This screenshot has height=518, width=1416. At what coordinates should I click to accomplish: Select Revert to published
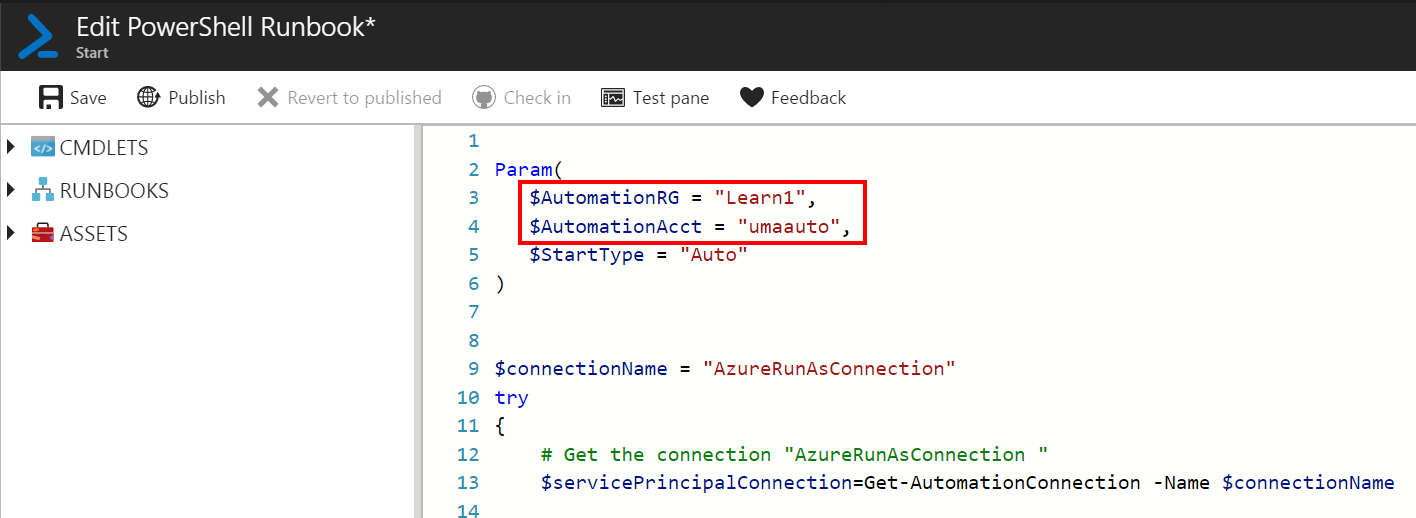tap(349, 97)
